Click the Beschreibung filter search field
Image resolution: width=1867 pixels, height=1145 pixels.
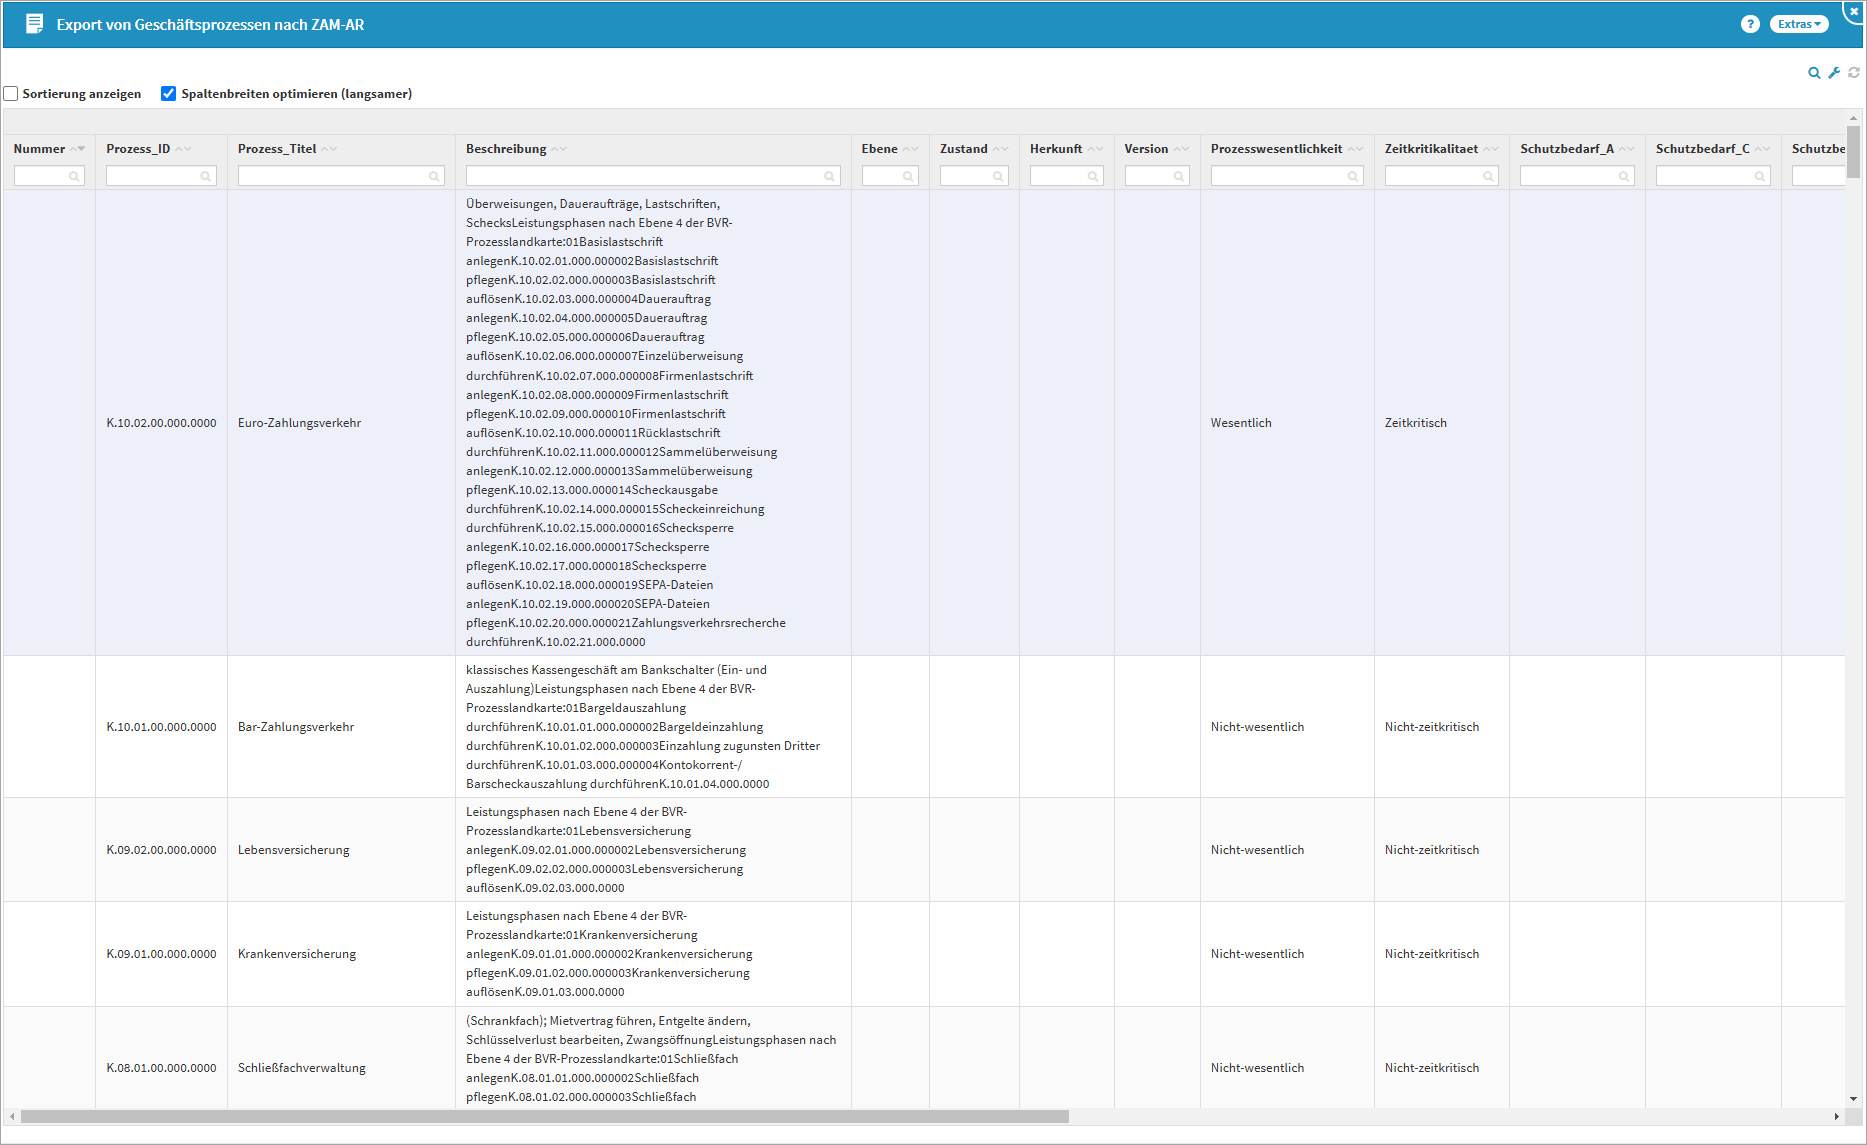[644, 176]
